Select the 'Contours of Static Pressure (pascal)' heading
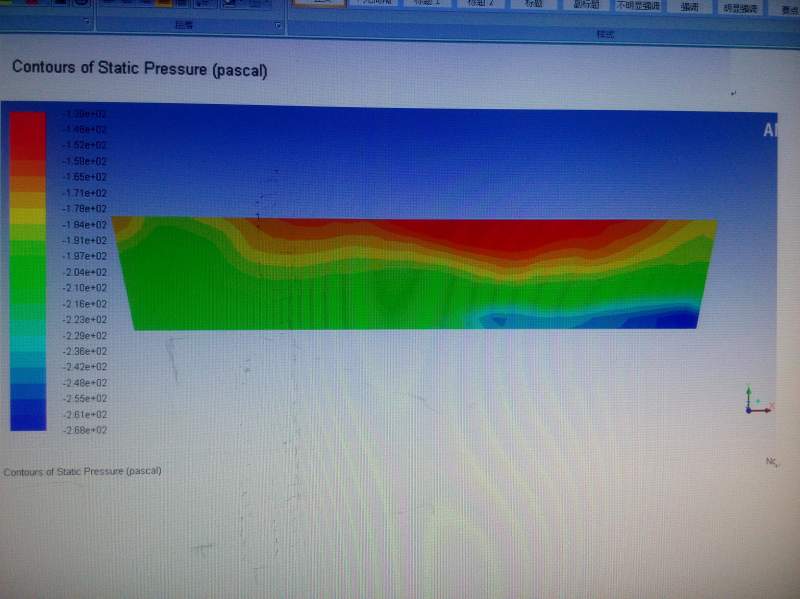Screen dimensions: 800x599 140,68
